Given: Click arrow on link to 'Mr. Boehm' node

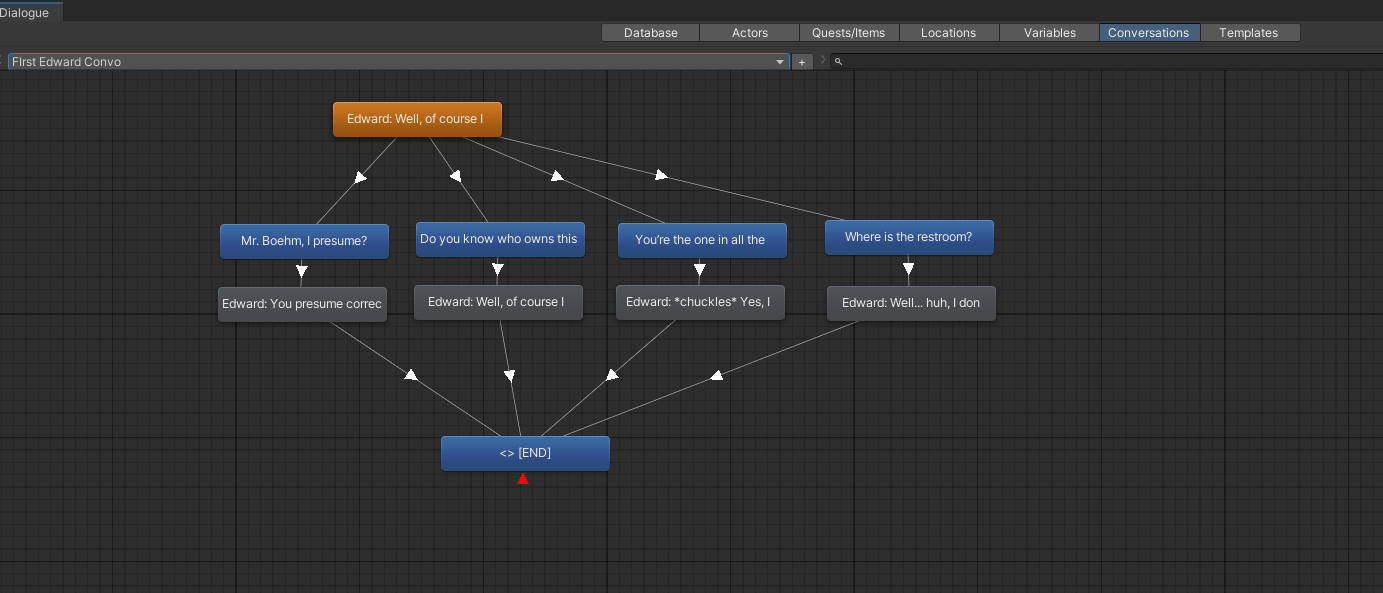Looking at the screenshot, I should coord(360,177).
